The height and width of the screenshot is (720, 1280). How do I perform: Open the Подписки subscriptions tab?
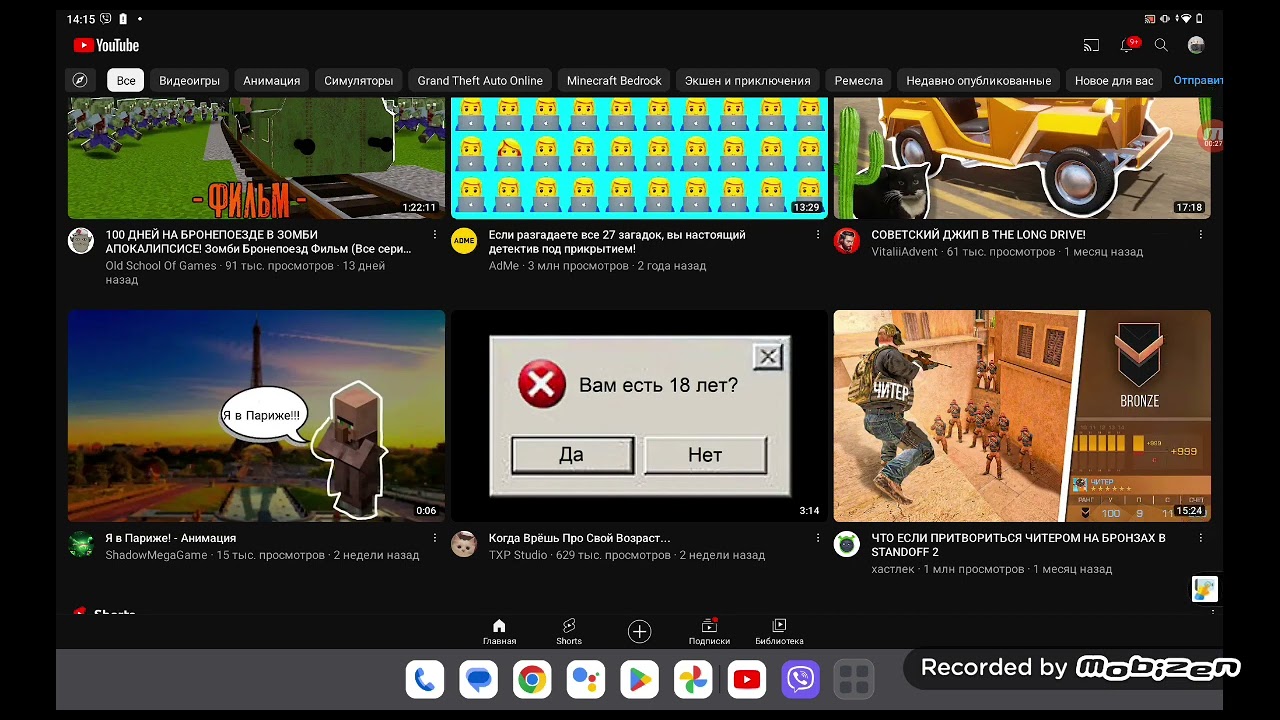709,632
